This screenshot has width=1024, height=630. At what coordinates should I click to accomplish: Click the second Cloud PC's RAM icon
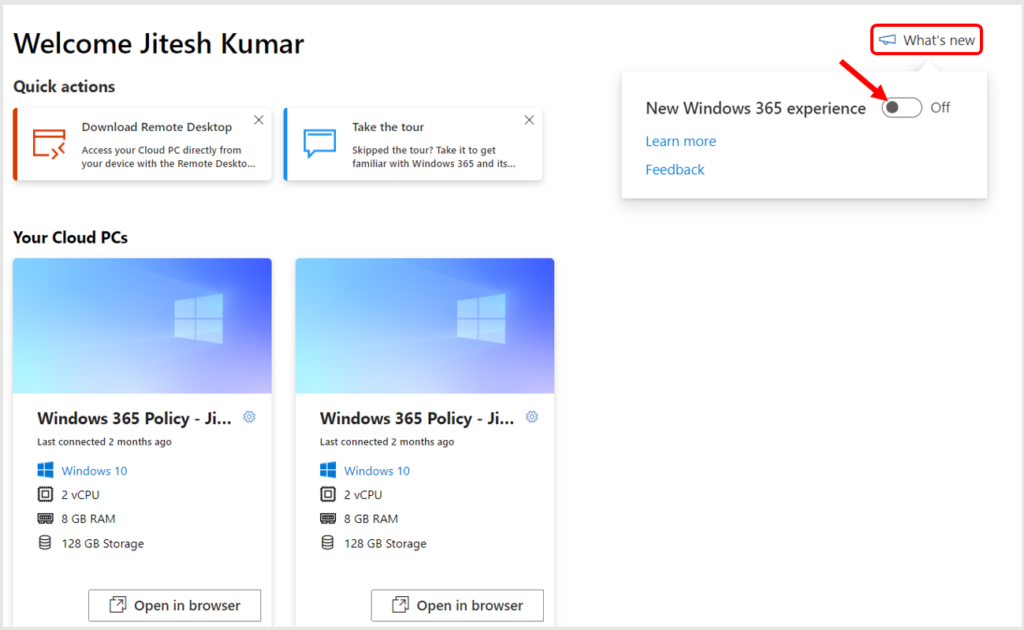click(328, 518)
